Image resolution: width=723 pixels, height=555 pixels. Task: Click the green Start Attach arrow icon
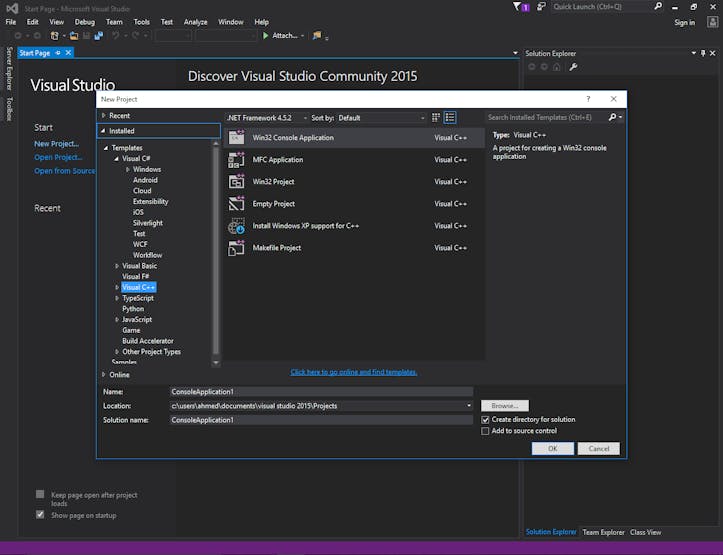266,35
